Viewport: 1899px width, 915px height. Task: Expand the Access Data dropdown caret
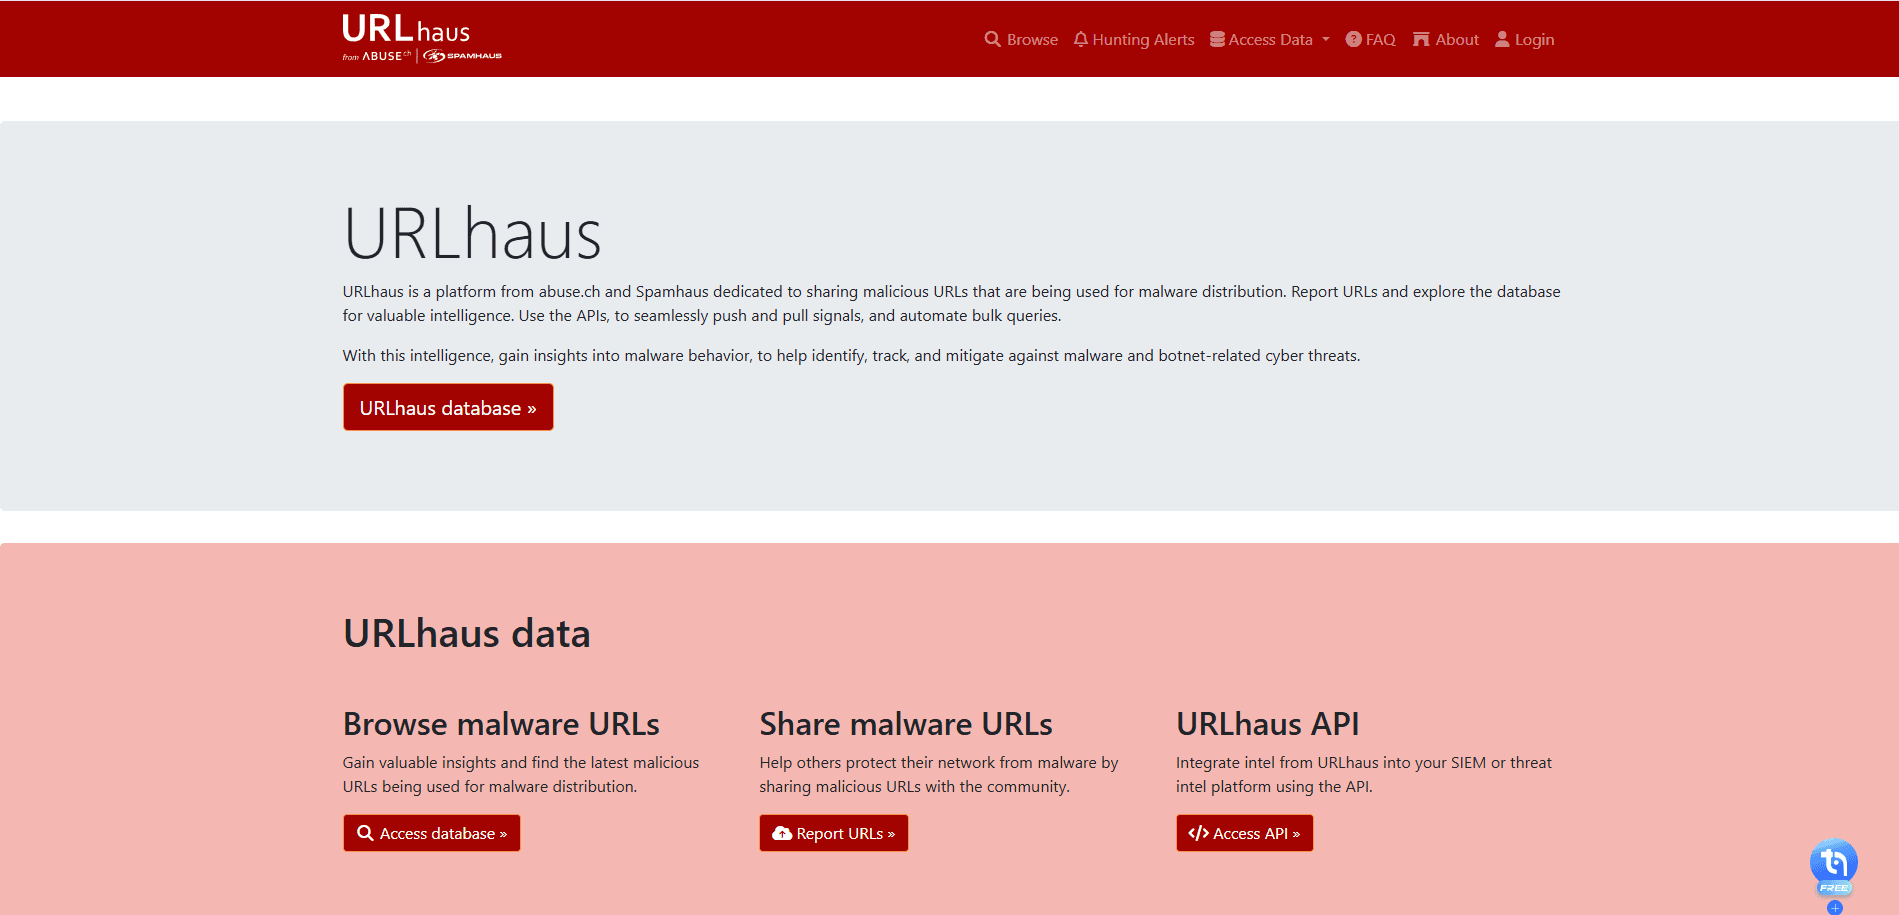1326,40
